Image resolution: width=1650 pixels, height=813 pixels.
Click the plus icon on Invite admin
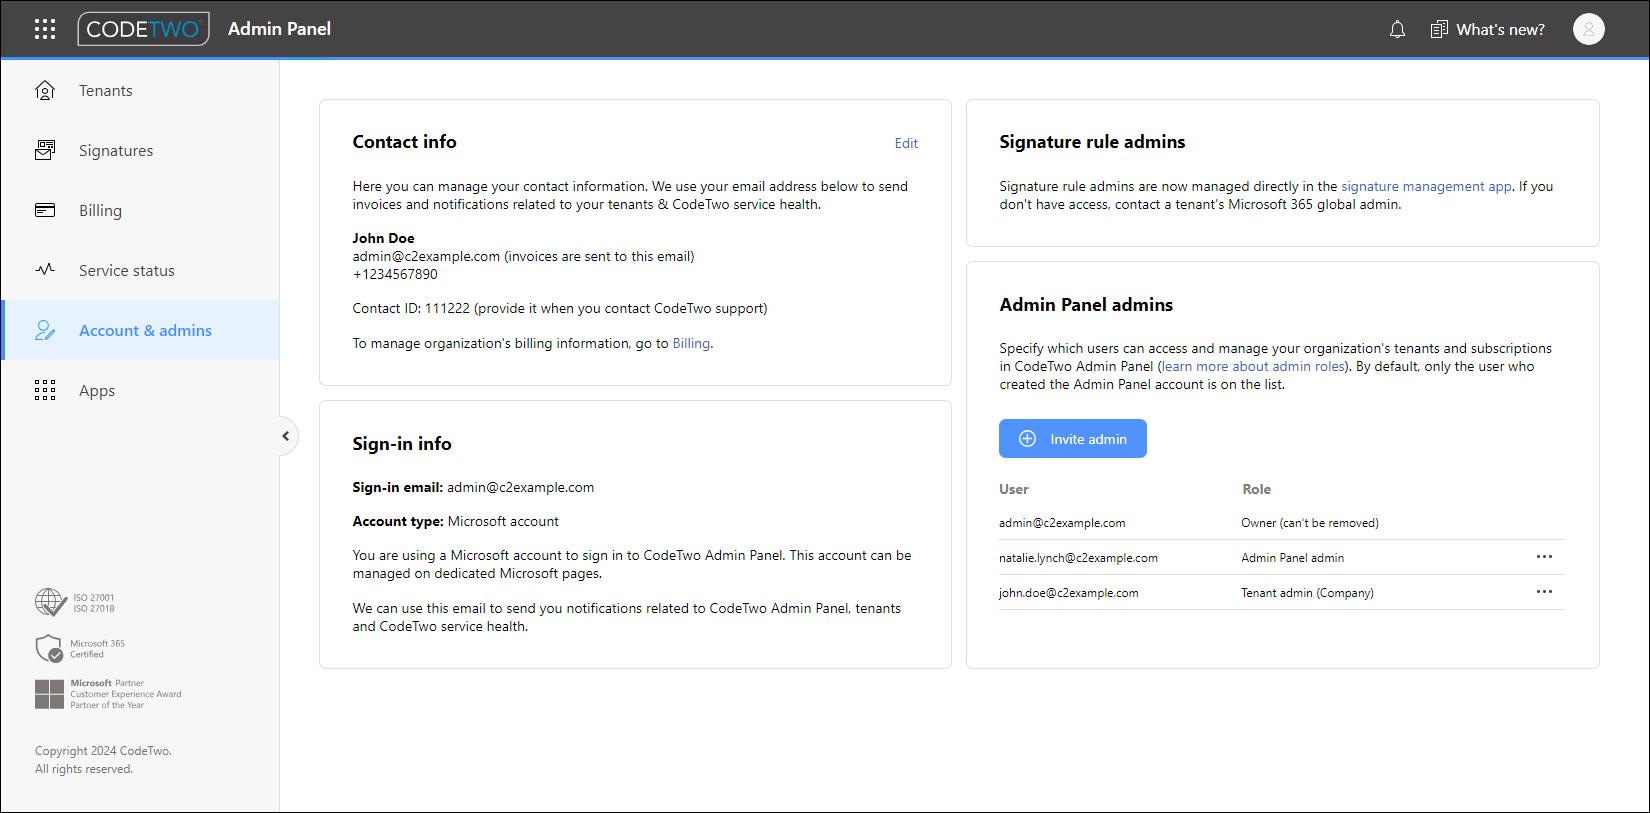1027,439
